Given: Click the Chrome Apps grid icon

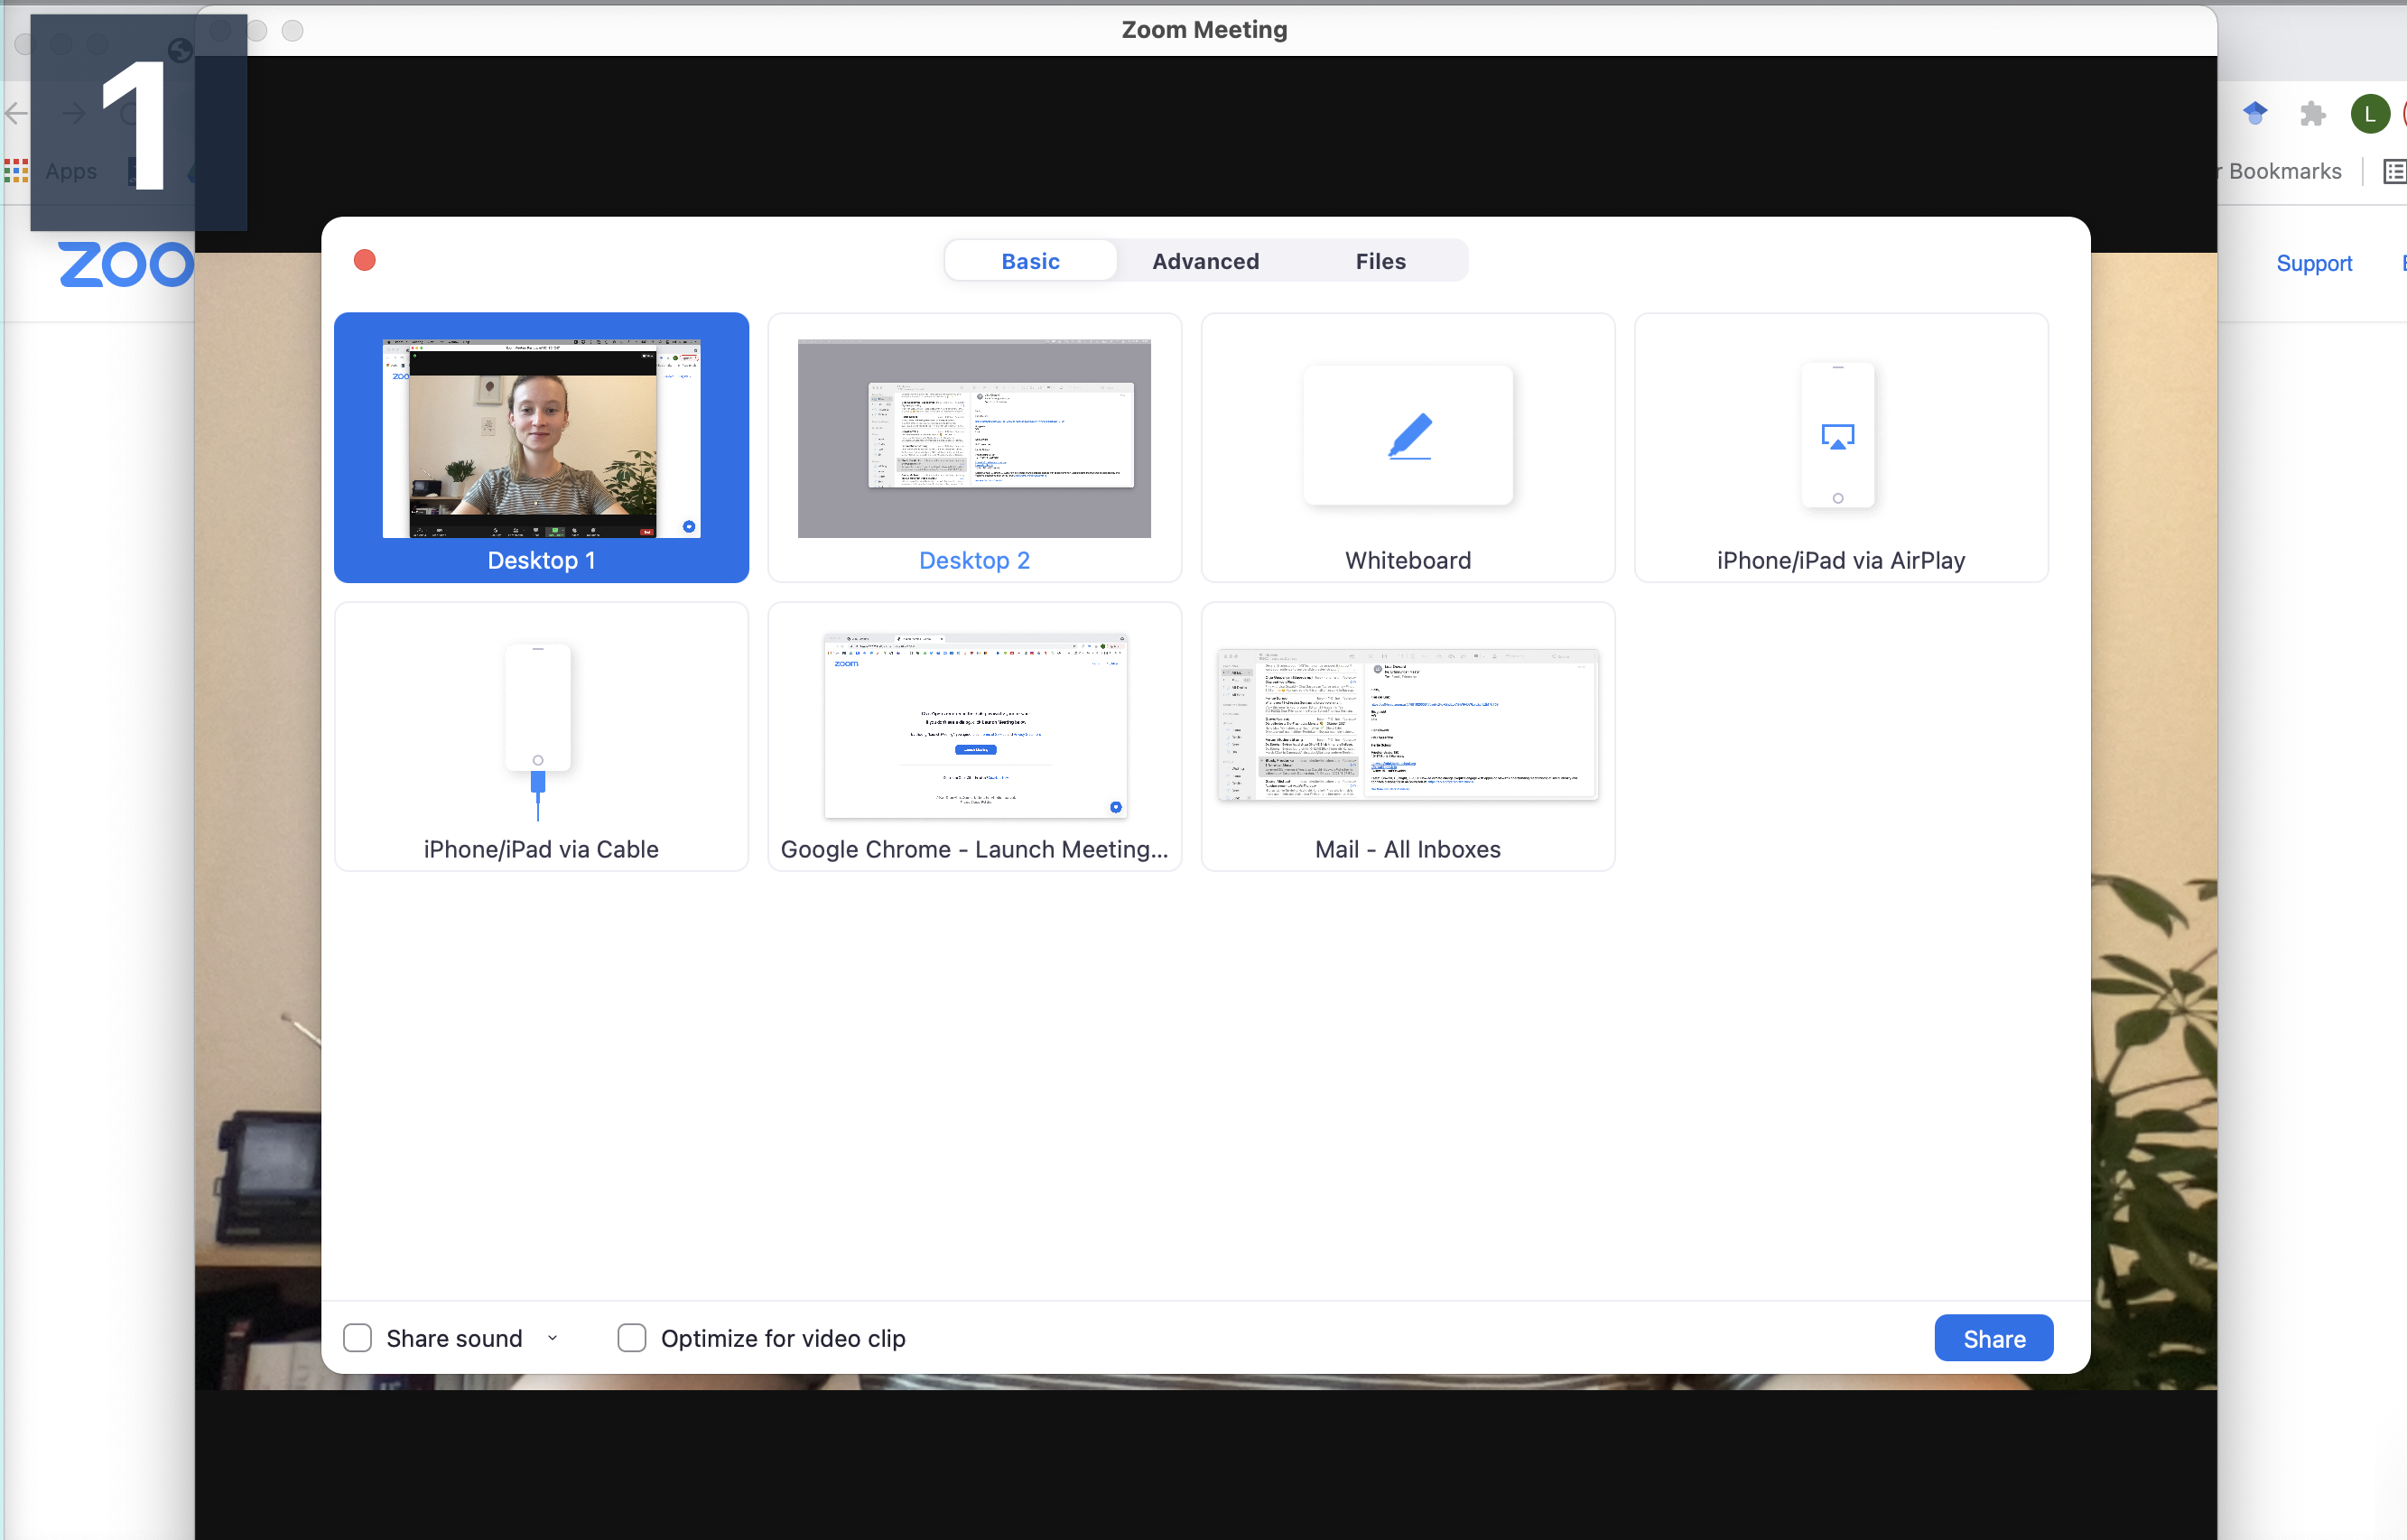Looking at the screenshot, I should click(x=16, y=171).
